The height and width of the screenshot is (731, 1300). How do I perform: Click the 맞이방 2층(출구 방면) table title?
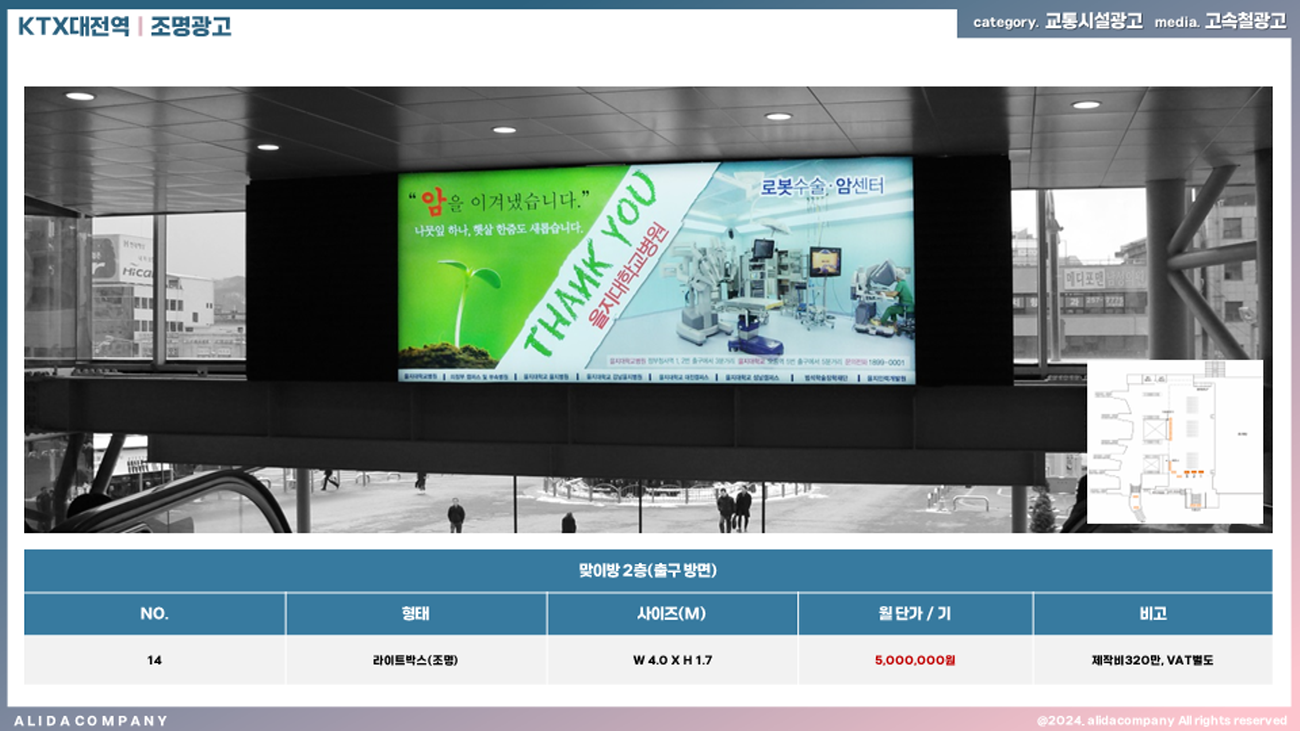click(648, 571)
